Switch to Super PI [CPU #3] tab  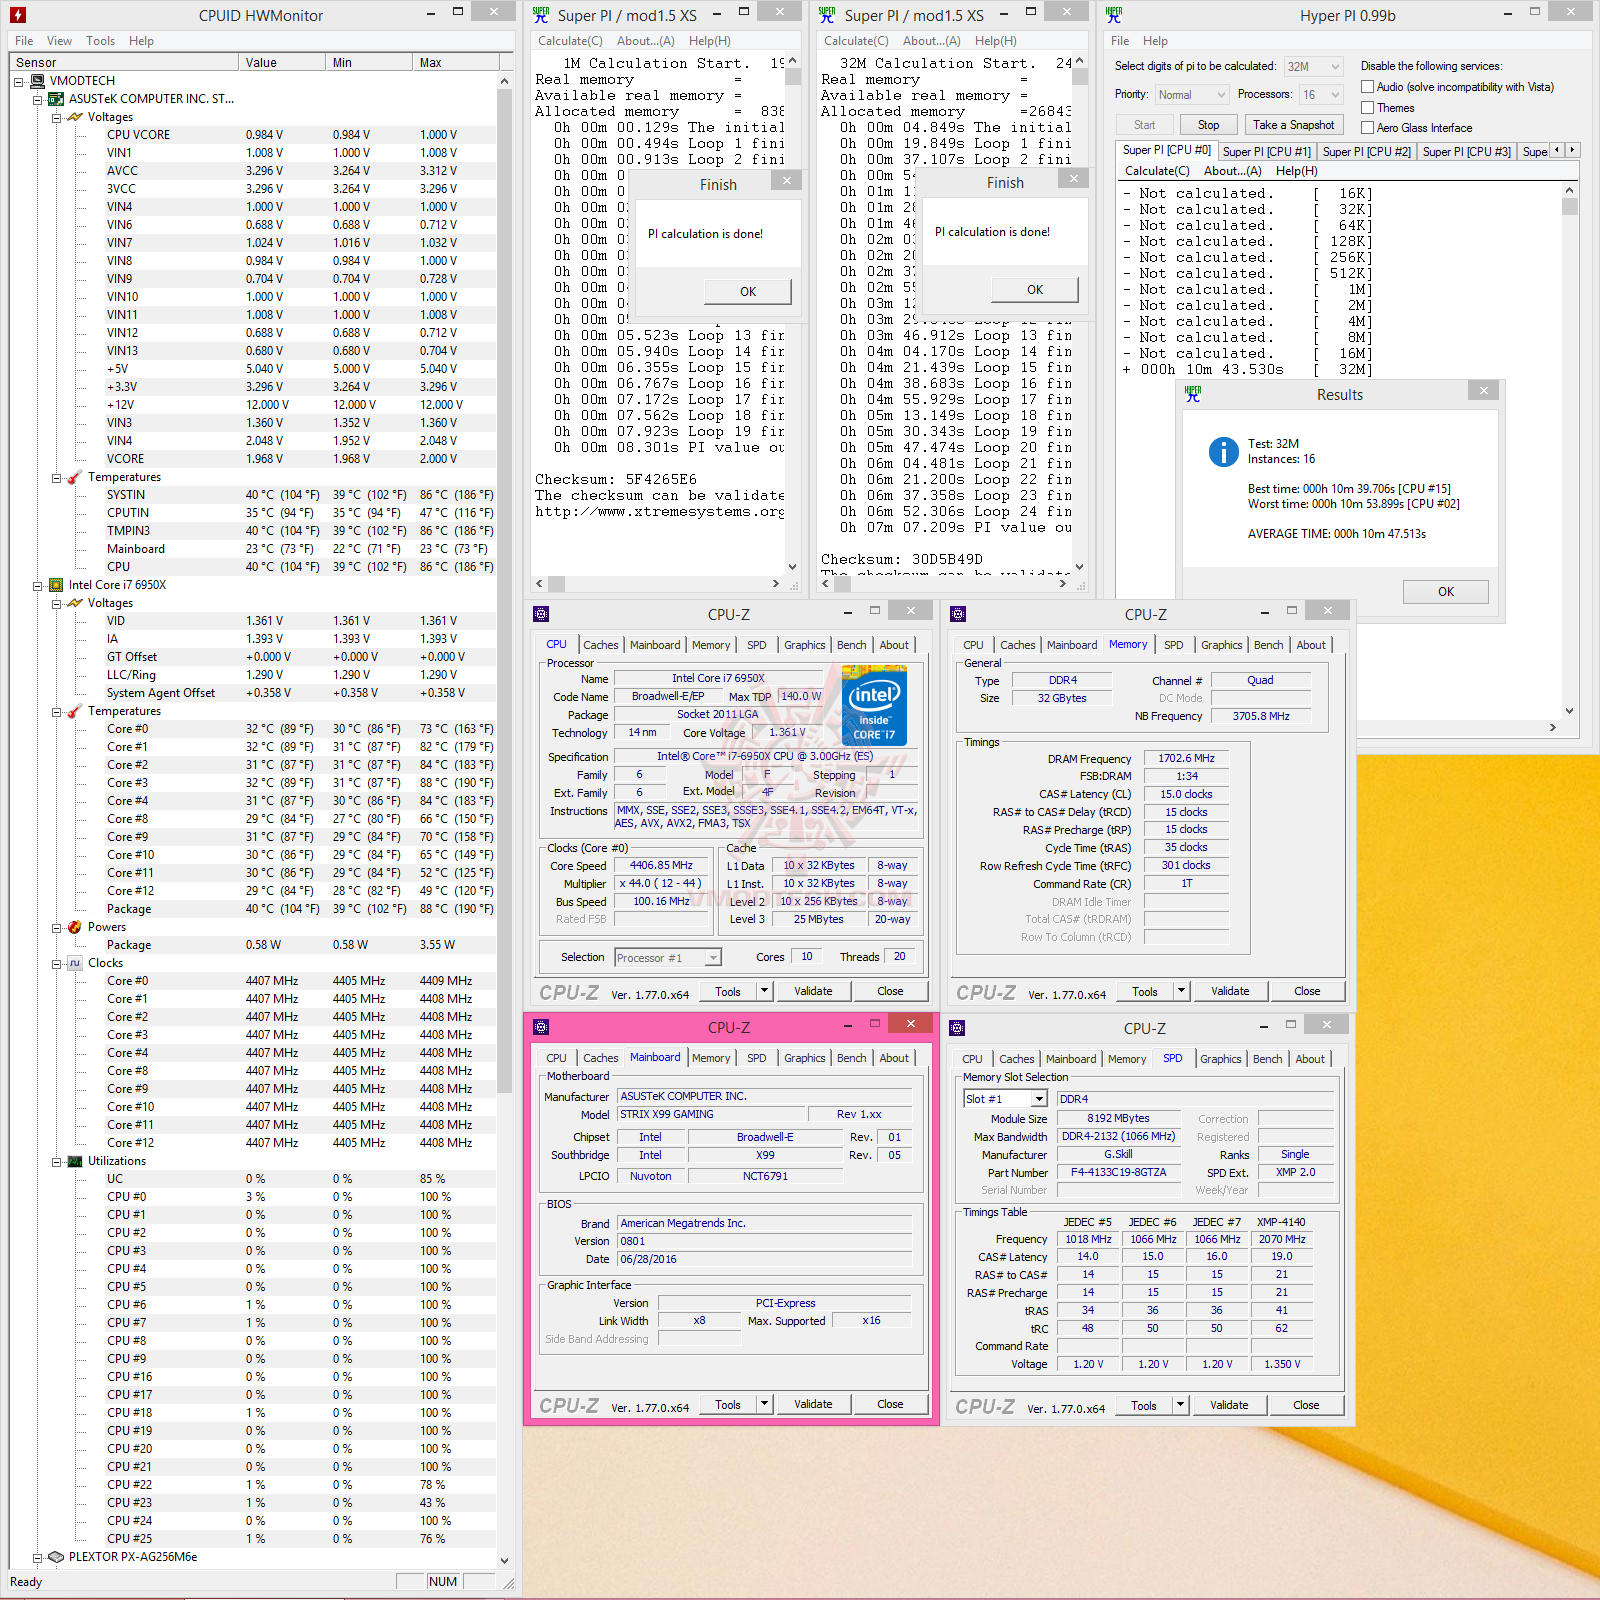(x=1466, y=152)
